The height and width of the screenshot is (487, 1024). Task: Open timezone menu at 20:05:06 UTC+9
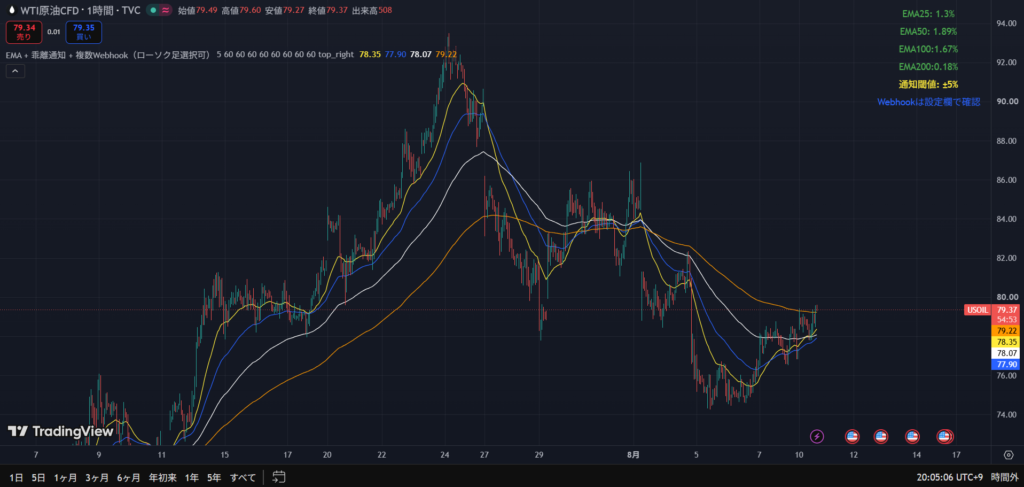click(x=949, y=477)
